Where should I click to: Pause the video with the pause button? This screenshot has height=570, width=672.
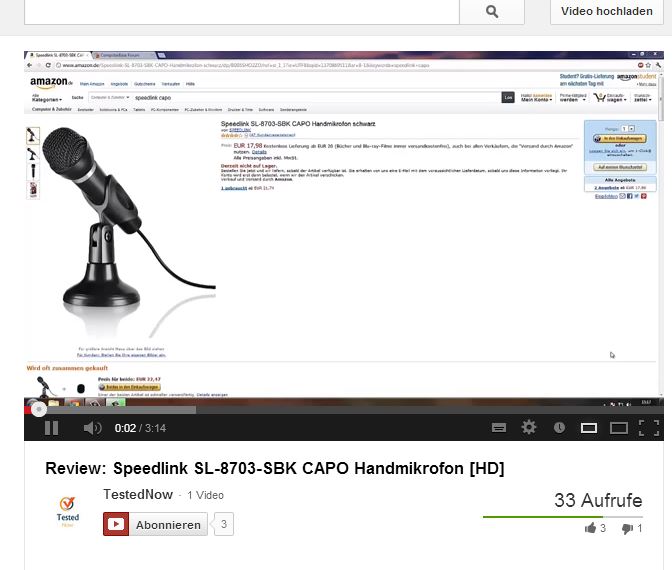(x=51, y=428)
